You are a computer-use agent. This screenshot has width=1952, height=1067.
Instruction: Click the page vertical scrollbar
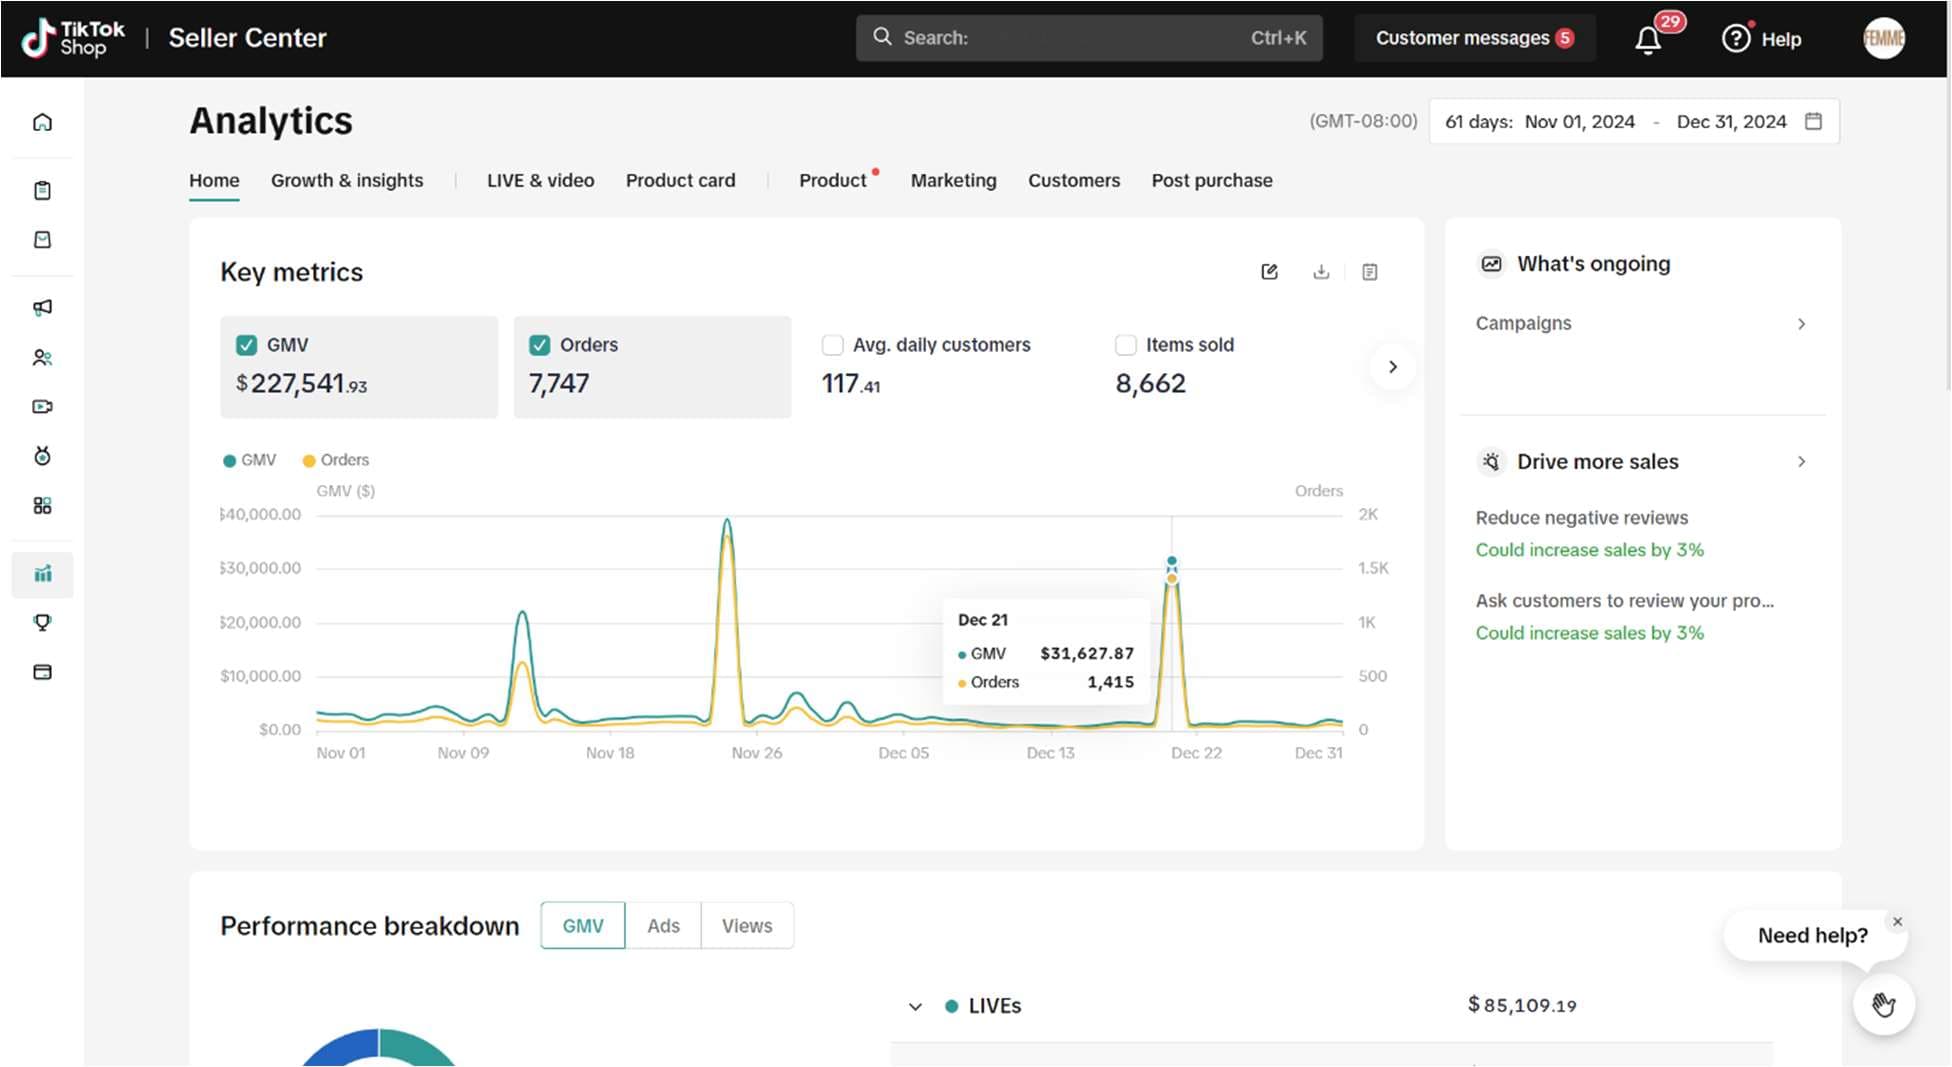(x=1948, y=235)
